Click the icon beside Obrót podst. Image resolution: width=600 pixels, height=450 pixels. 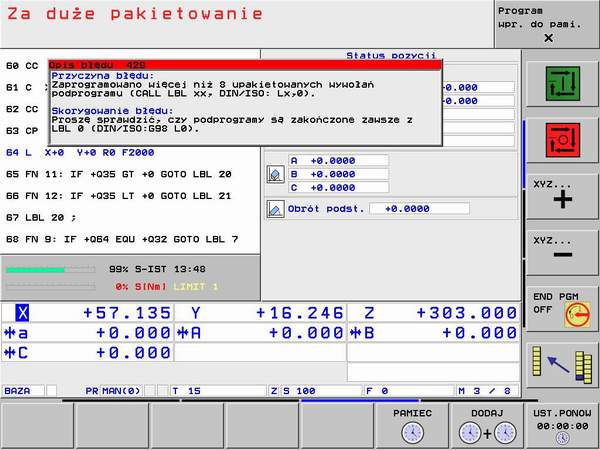[276, 209]
